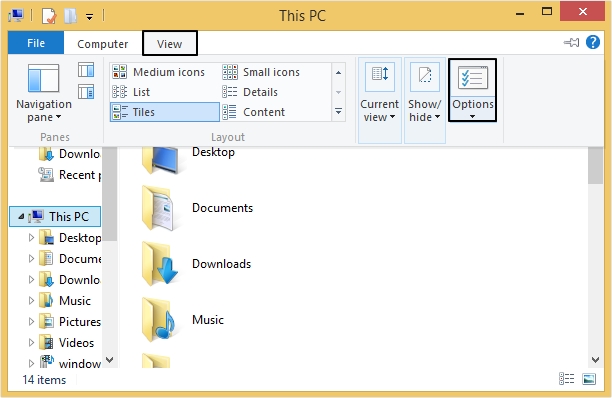
Task: Select the Documents label in file pane
Action: 222,208
